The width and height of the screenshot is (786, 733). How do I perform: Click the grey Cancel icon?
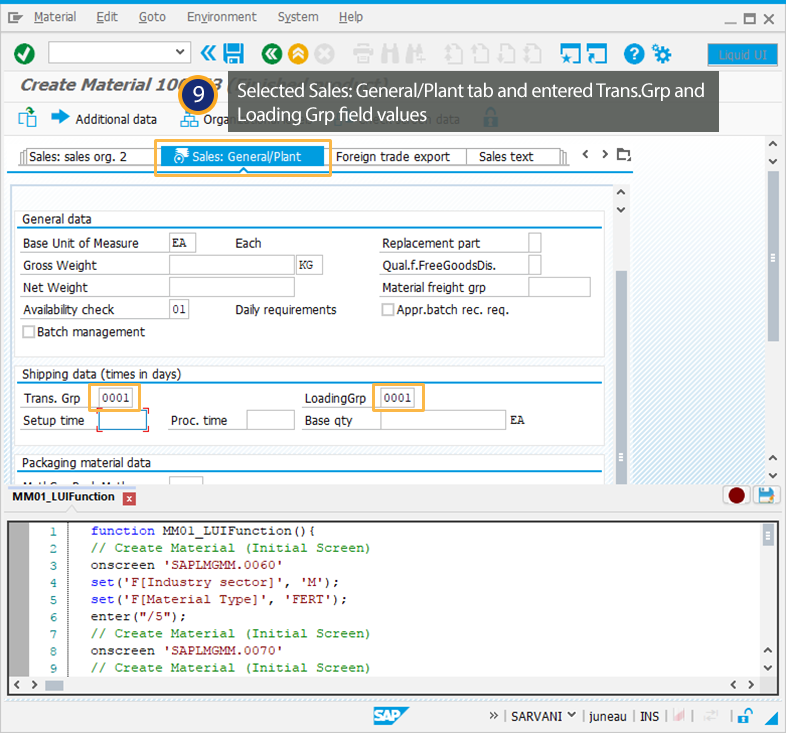coord(324,54)
